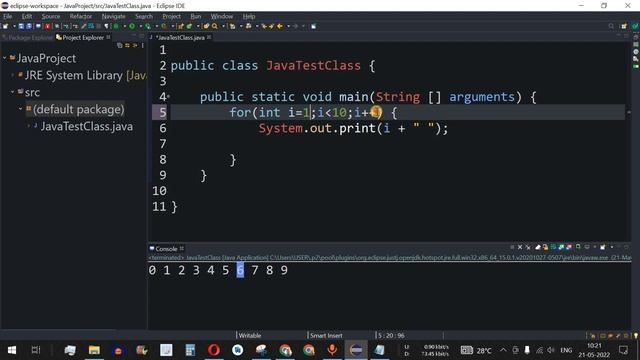Image resolution: width=640 pixels, height=360 pixels.
Task: Click the console Terminate icon
Action: click(x=512, y=247)
